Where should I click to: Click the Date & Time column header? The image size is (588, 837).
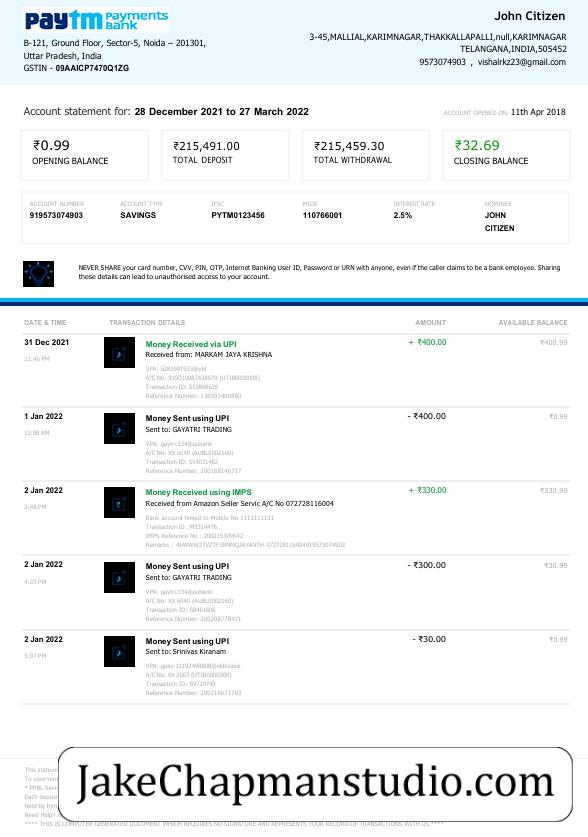tap(45, 322)
